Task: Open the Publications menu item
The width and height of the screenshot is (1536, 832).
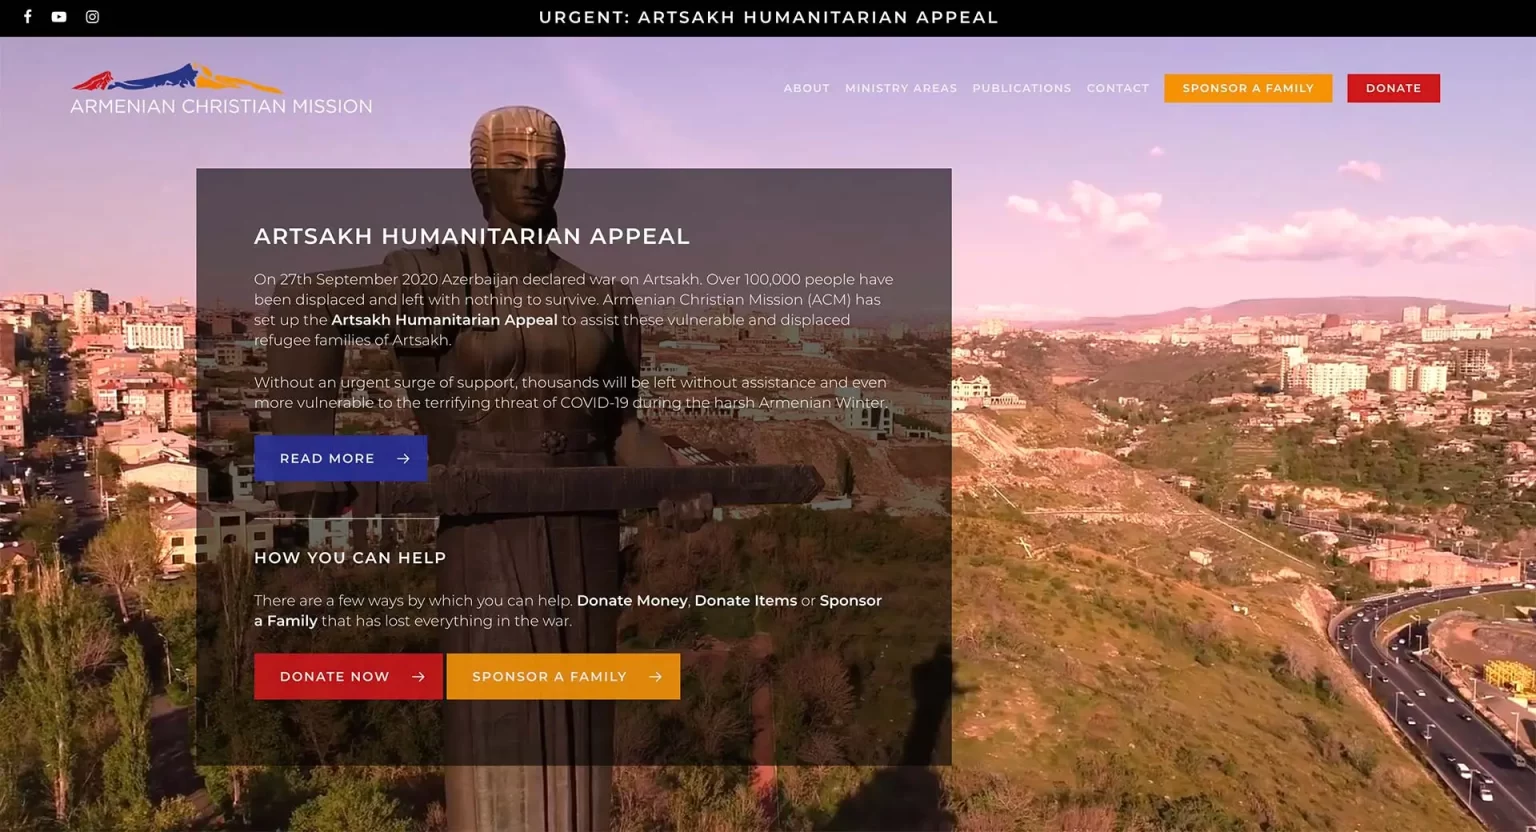Action: click(1022, 88)
